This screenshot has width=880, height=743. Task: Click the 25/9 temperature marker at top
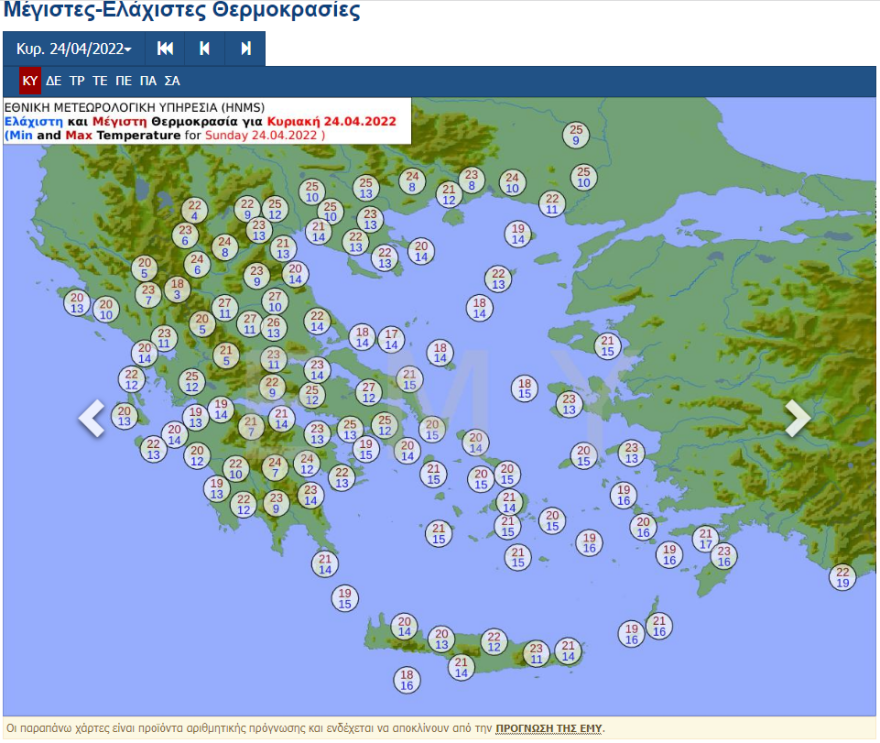575,135
